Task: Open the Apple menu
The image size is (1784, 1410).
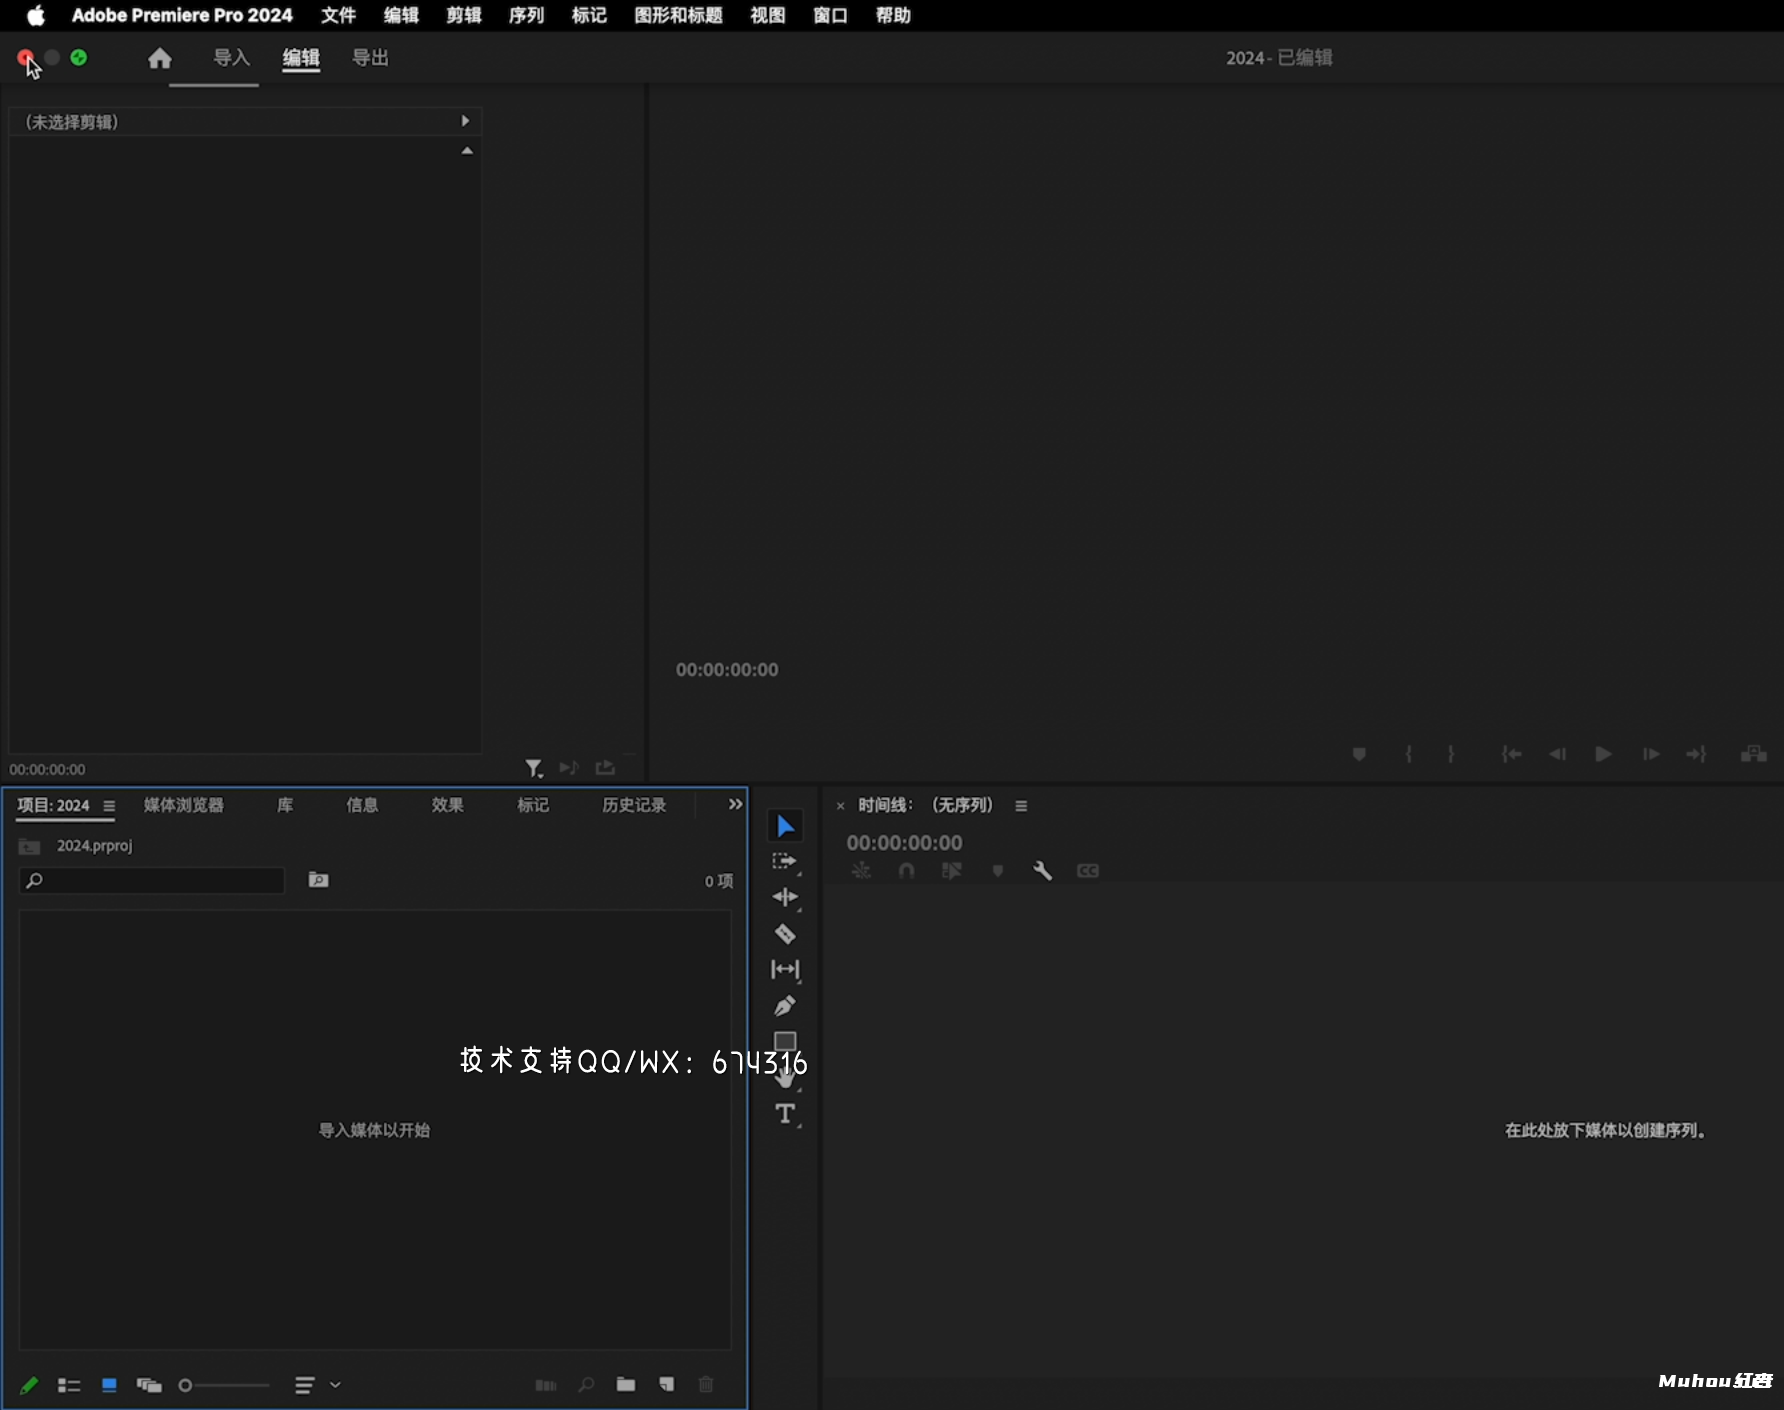Action: [x=36, y=15]
